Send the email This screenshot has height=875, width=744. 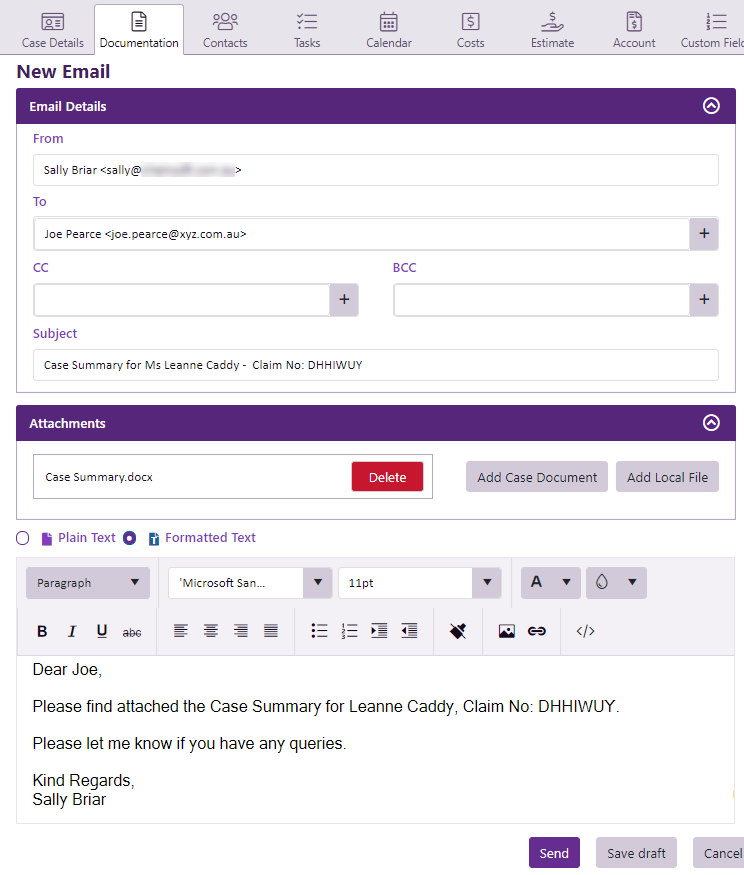point(554,853)
